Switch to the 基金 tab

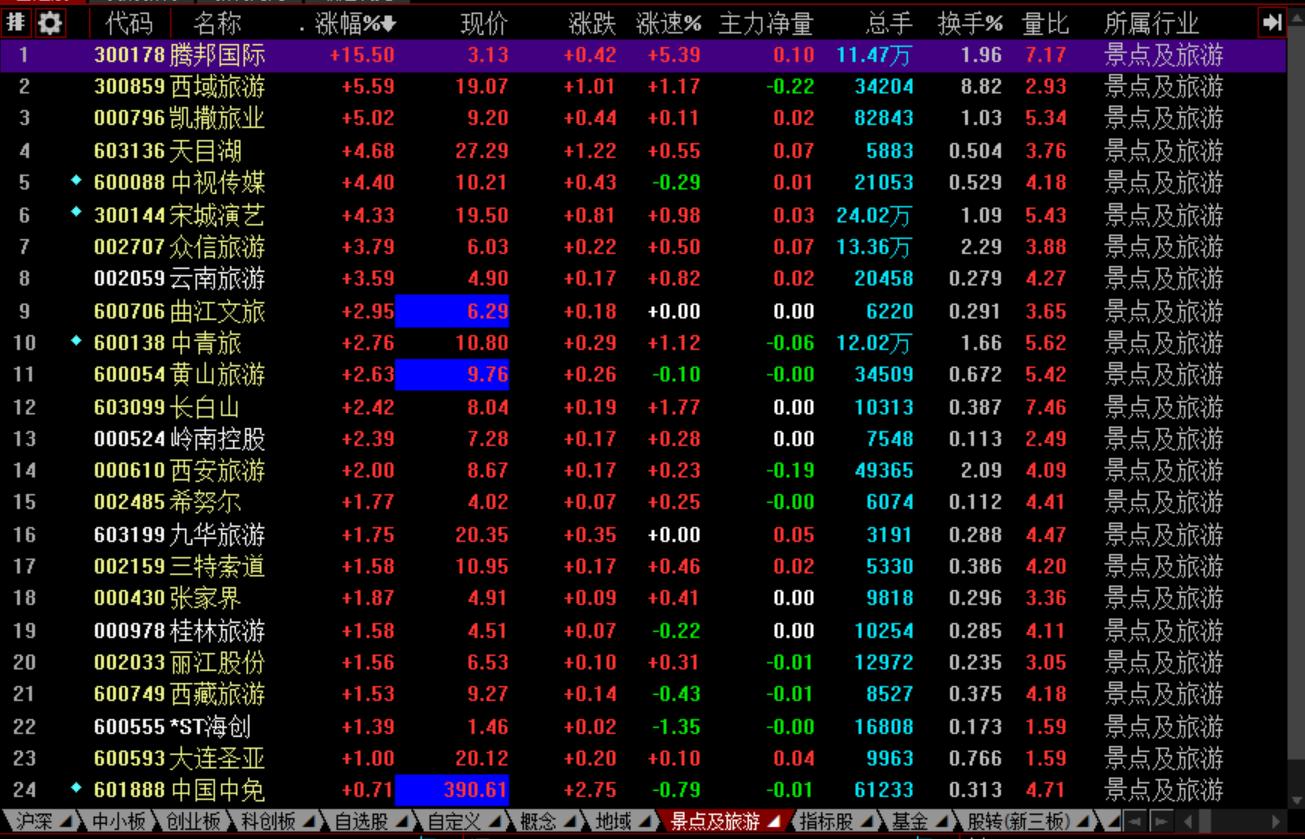909,822
